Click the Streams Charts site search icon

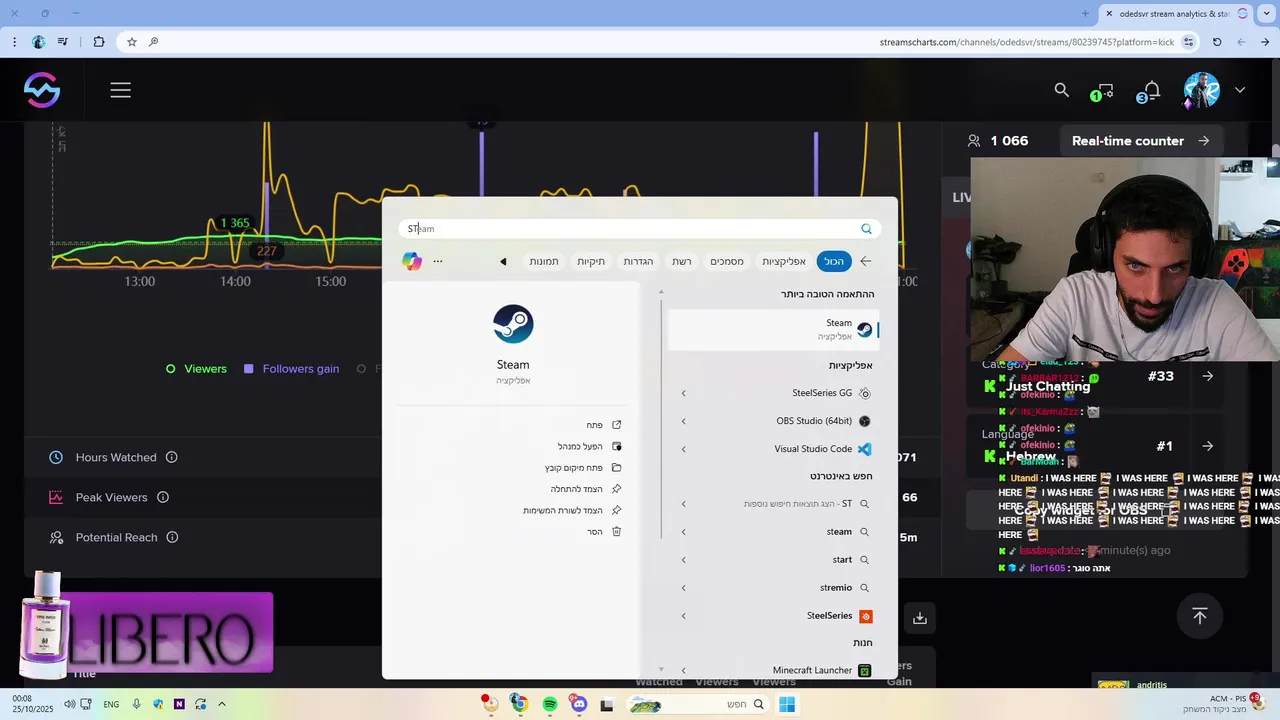coord(1062,90)
